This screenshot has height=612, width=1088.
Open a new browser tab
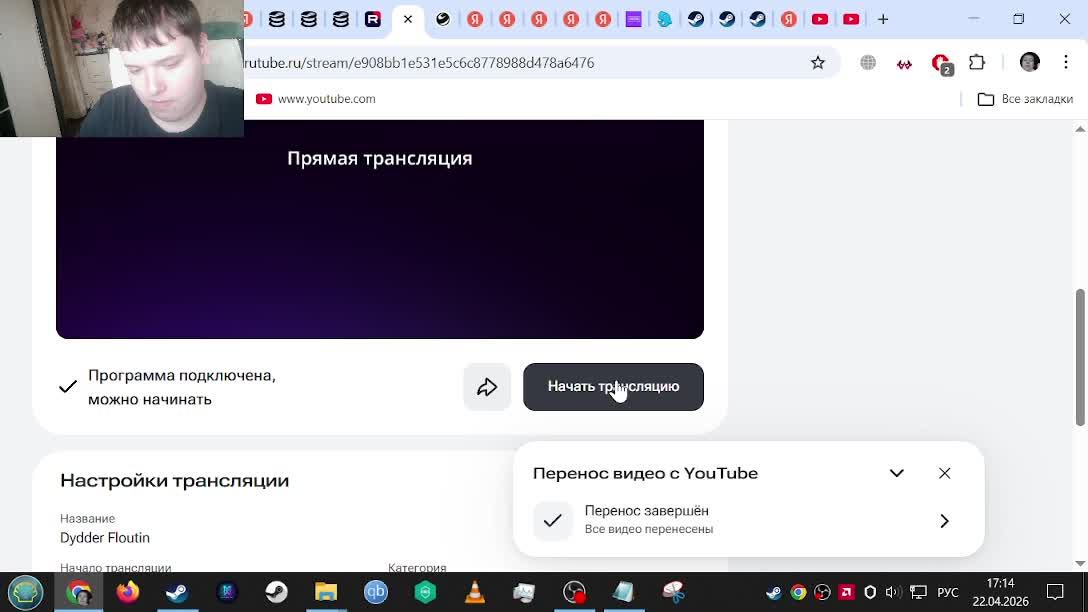click(883, 19)
